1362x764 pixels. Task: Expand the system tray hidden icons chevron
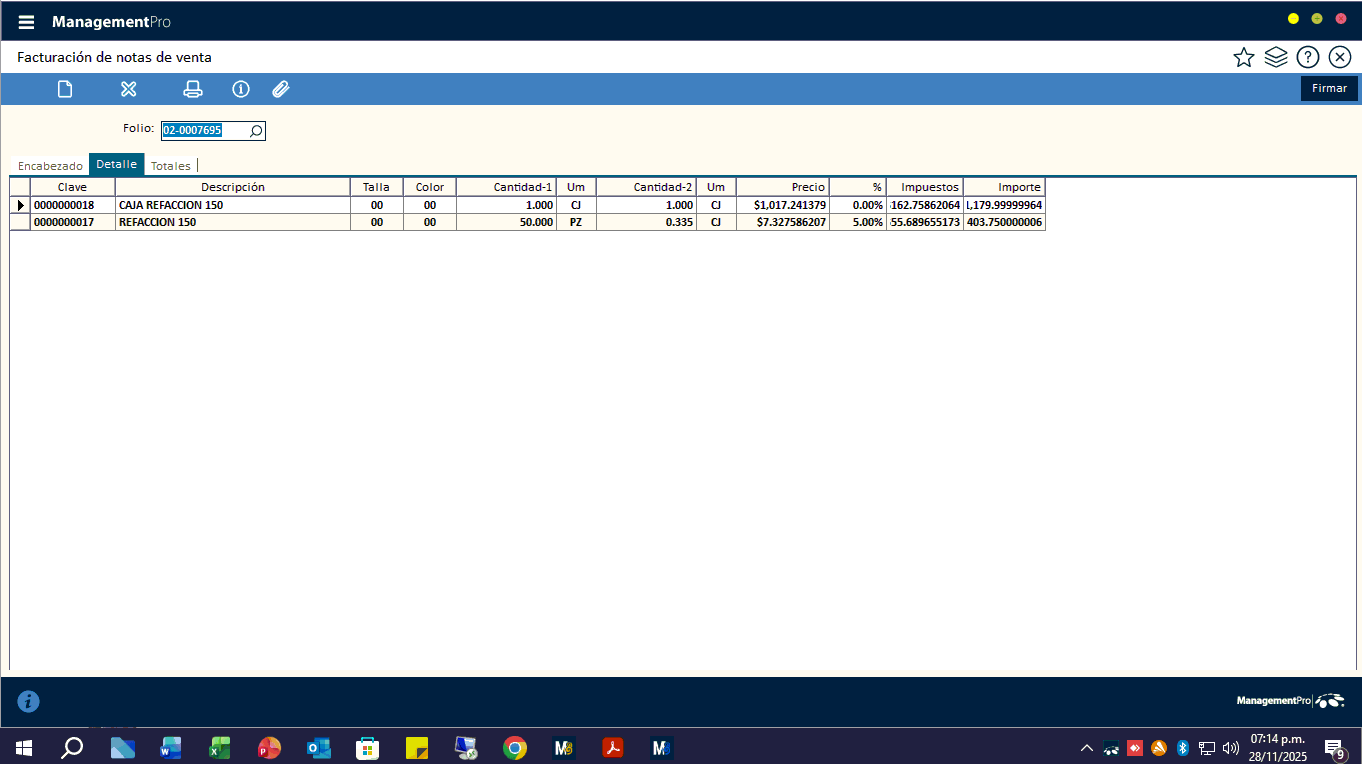1086,748
